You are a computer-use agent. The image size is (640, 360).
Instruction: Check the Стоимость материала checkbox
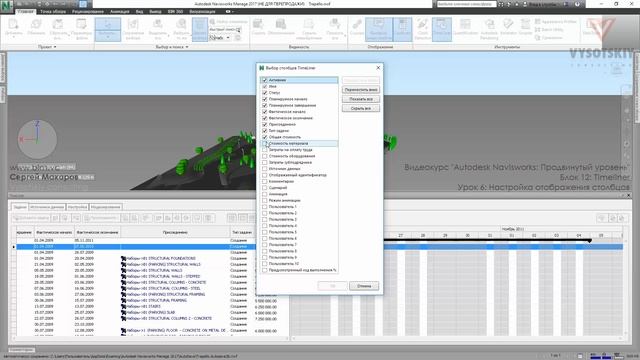coord(264,143)
